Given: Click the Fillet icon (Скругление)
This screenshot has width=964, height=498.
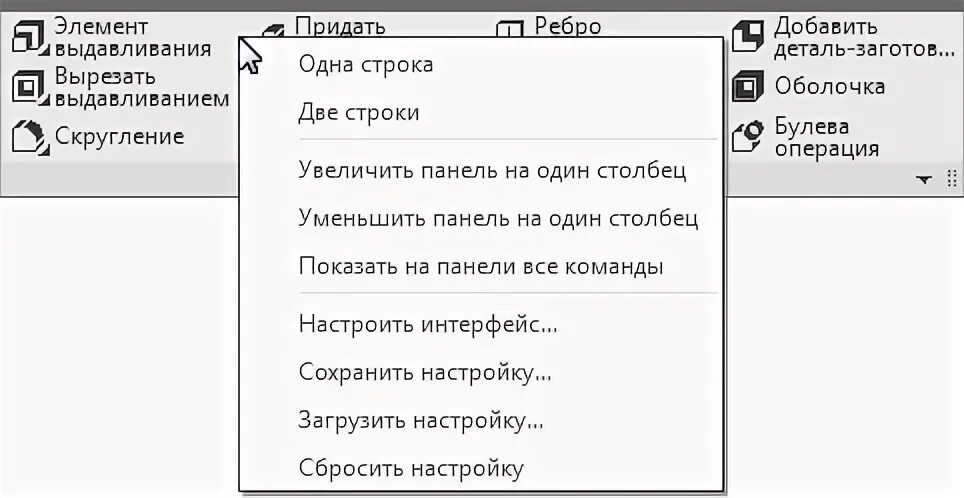Looking at the screenshot, I should click(30, 137).
